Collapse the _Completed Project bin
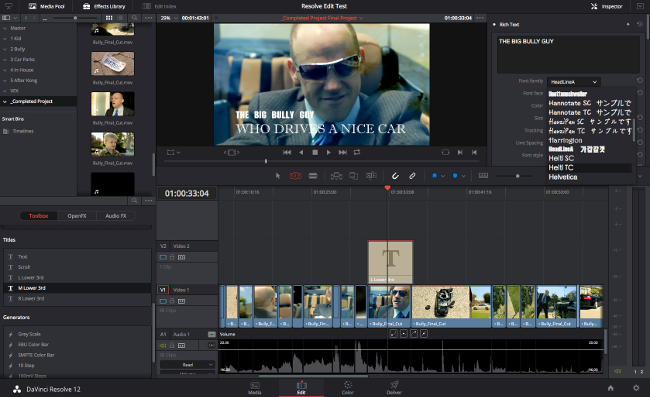Screen dimensions: 650x397 click(x=5, y=102)
